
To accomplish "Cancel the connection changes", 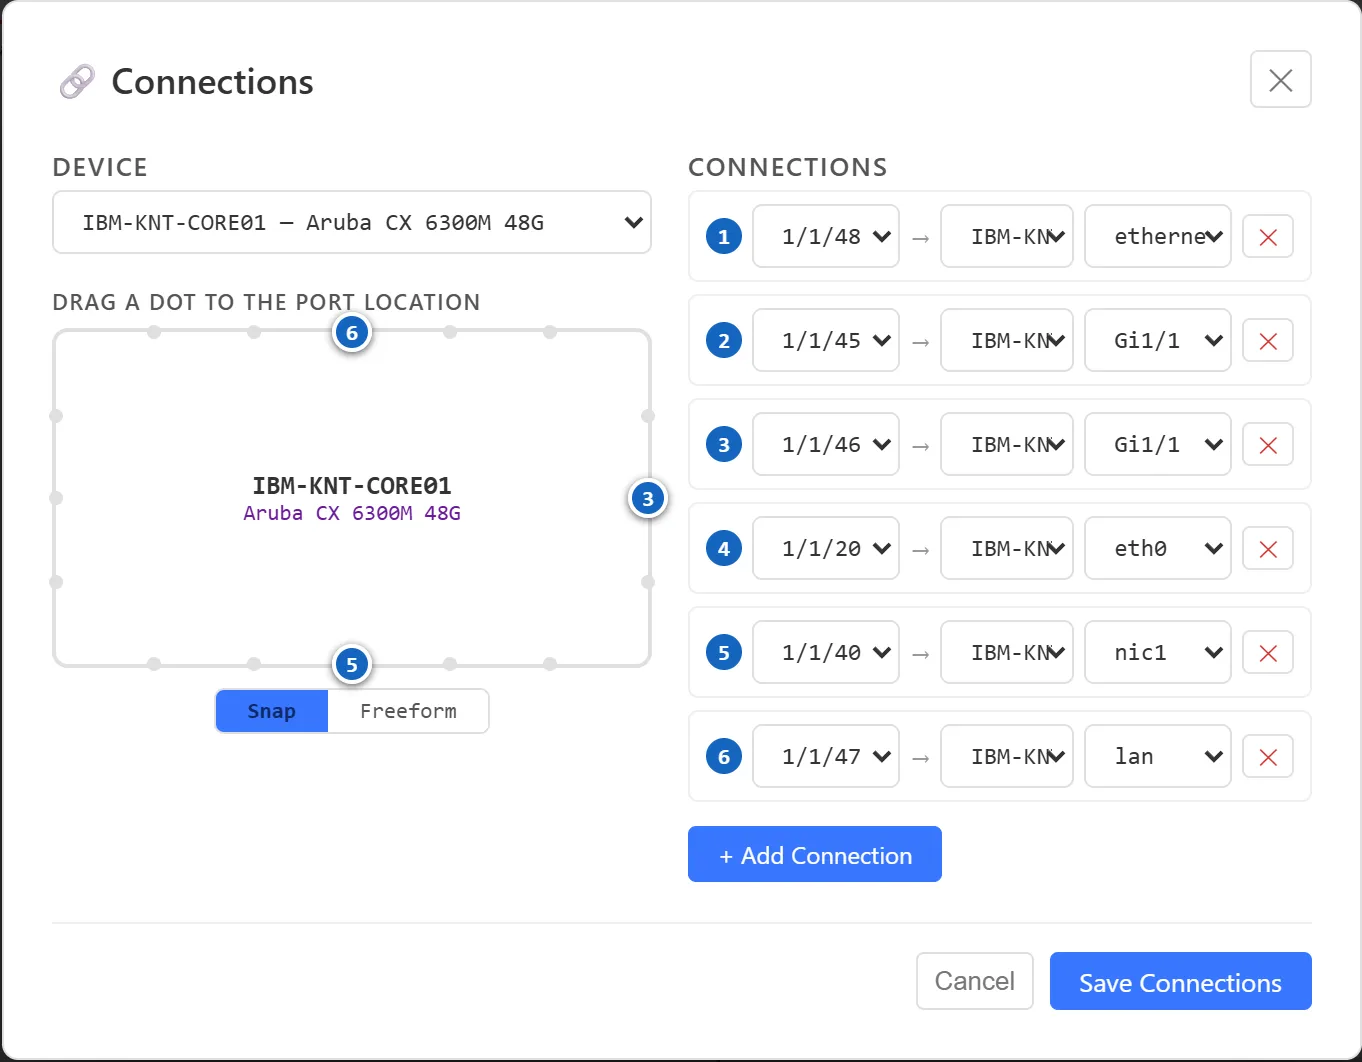I will pyautogui.click(x=975, y=981).
